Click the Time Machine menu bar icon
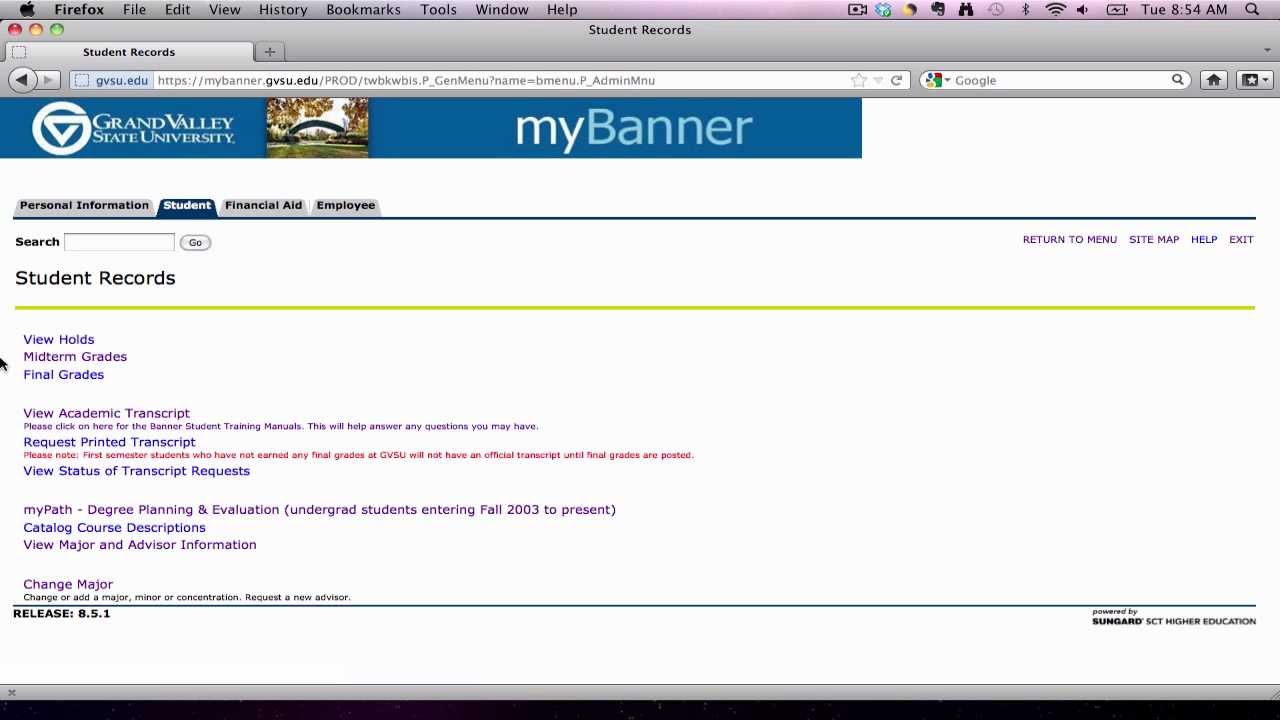The image size is (1280, 720). click(x=995, y=9)
